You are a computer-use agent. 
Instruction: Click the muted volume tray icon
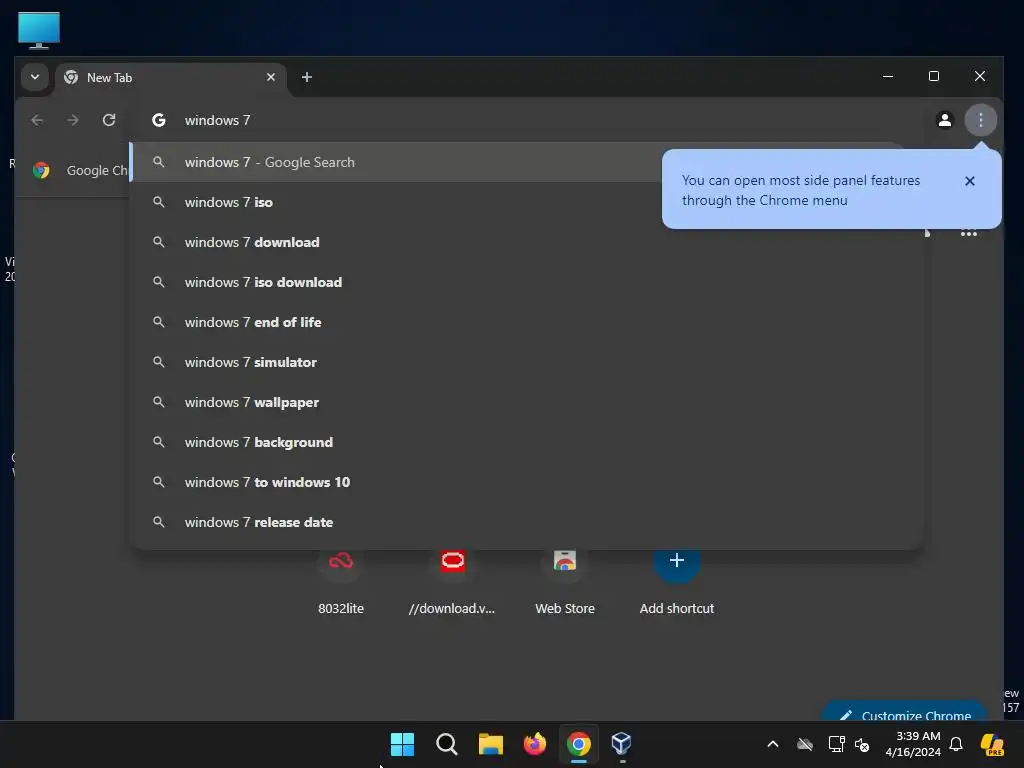[x=862, y=744]
